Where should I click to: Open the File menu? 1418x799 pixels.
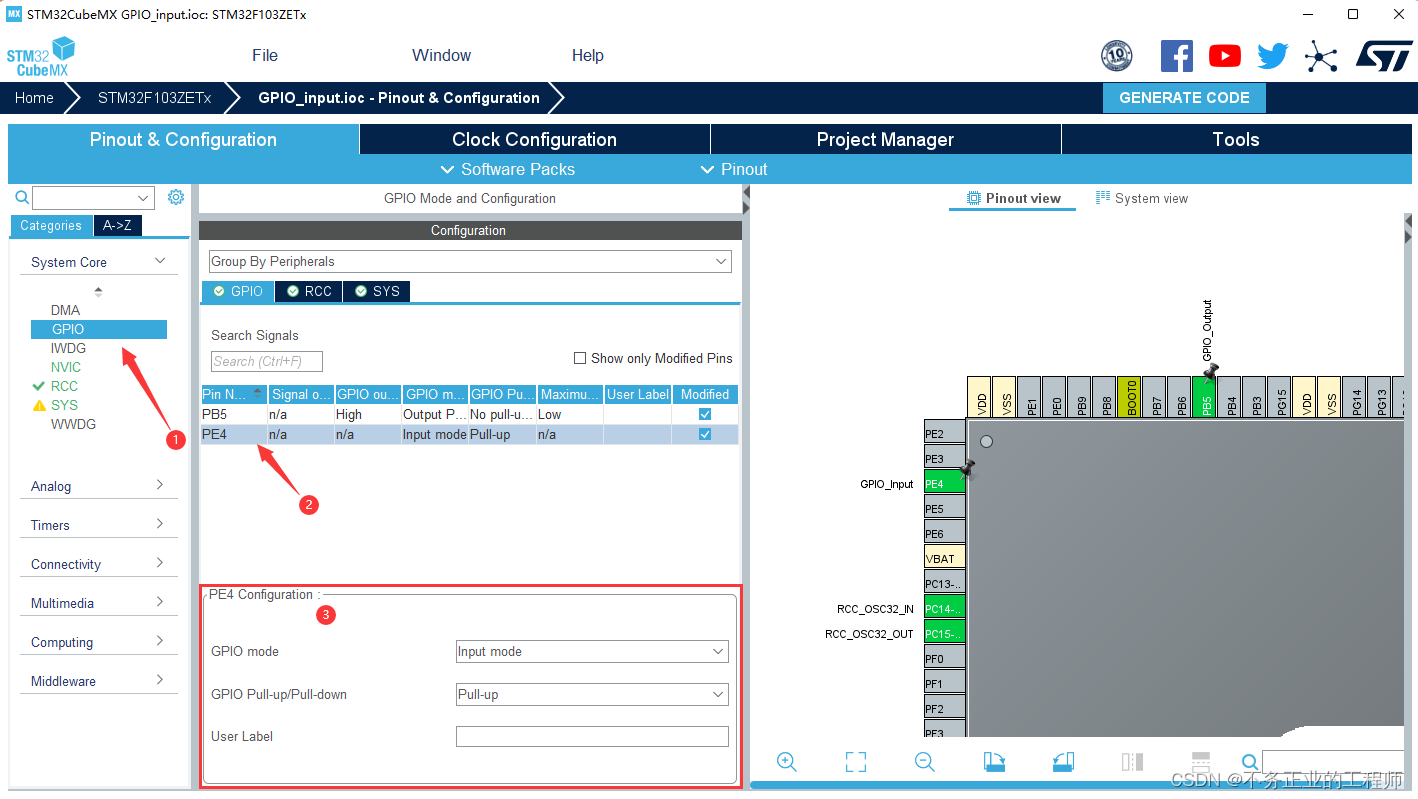(x=265, y=55)
